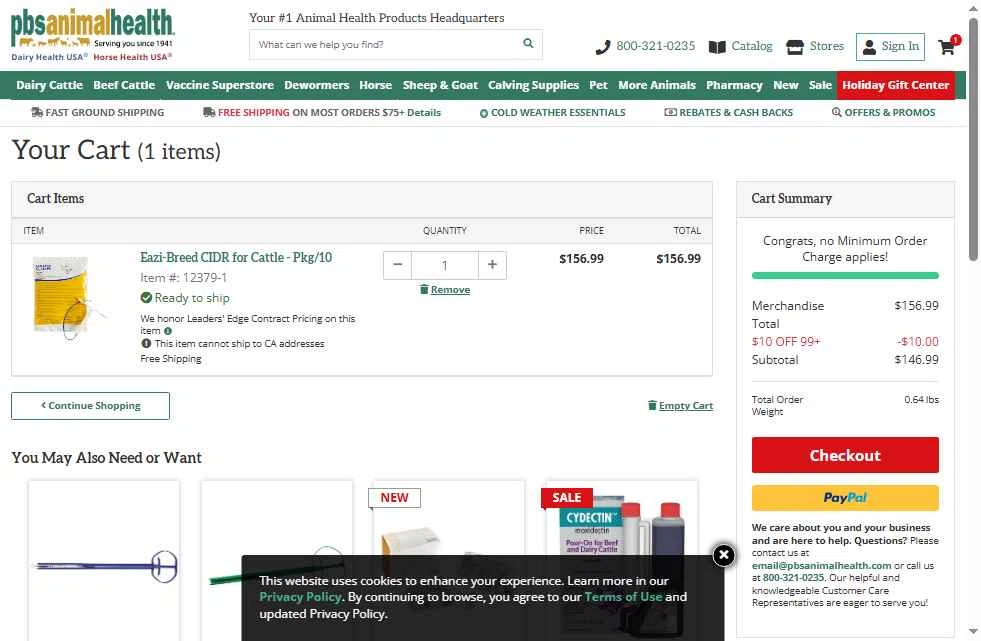Click the phone icon beside 800-321-0235
The image size is (981, 641).
coord(602,47)
